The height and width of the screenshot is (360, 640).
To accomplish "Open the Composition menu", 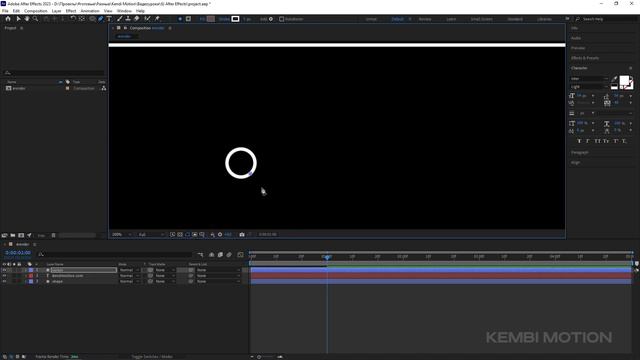I will (x=36, y=11).
